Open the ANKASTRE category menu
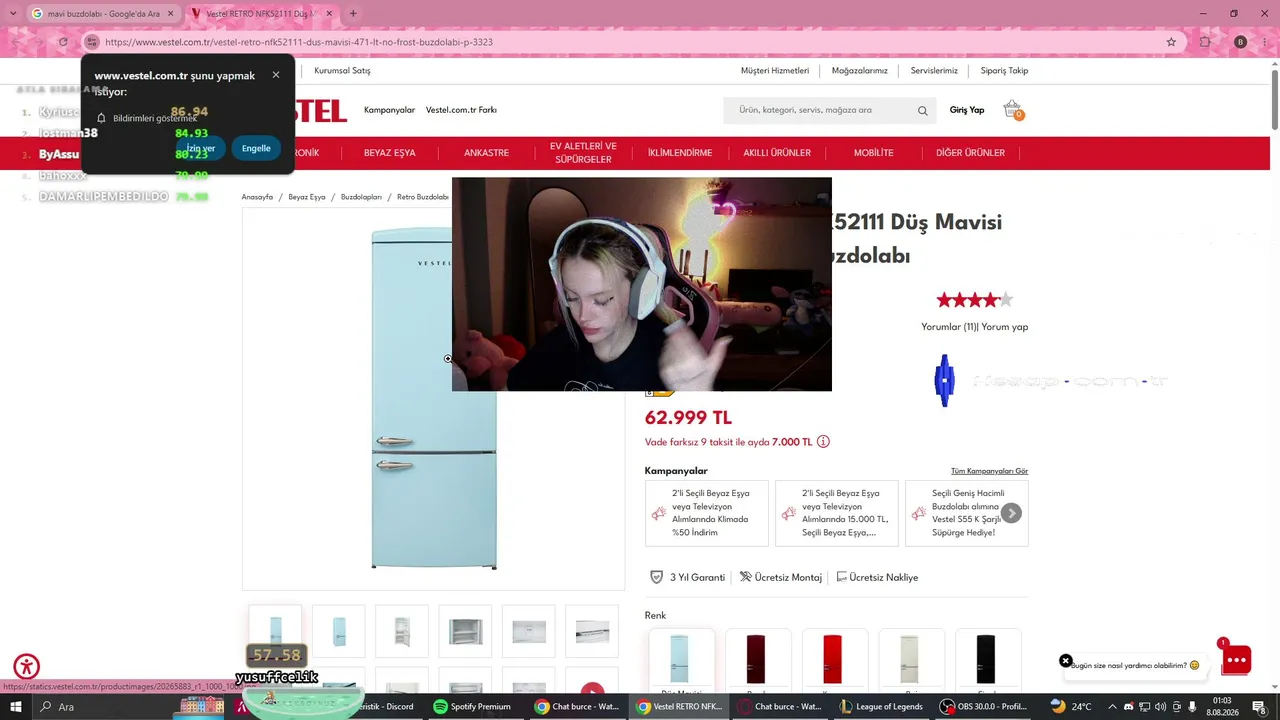The height and width of the screenshot is (720, 1280). click(x=486, y=153)
